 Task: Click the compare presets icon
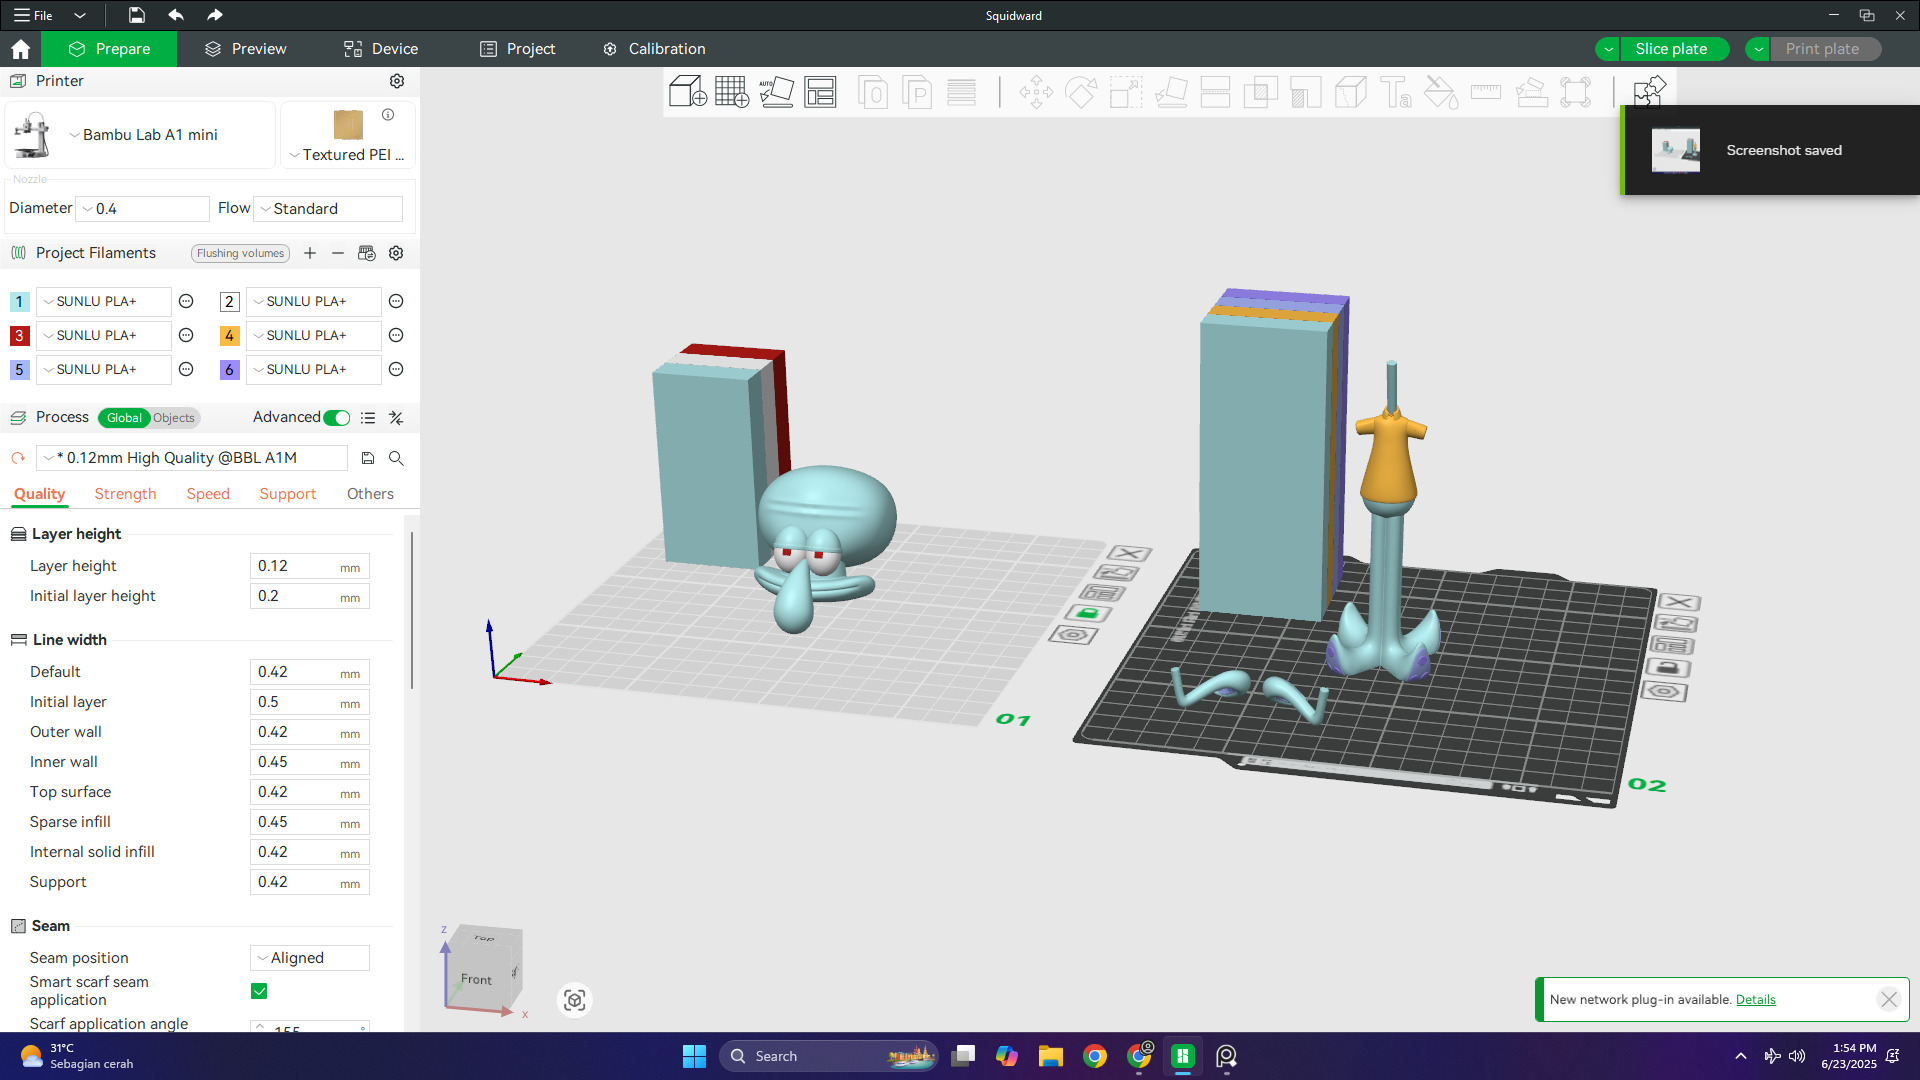[396, 418]
